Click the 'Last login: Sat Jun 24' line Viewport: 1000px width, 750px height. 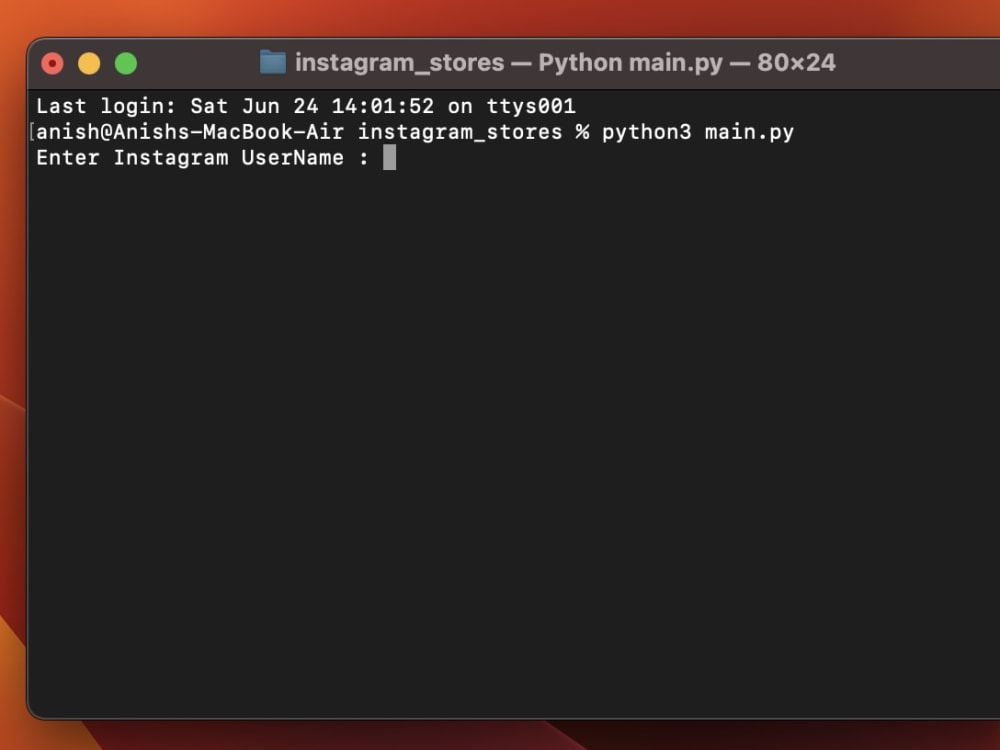pyautogui.click(x=305, y=106)
